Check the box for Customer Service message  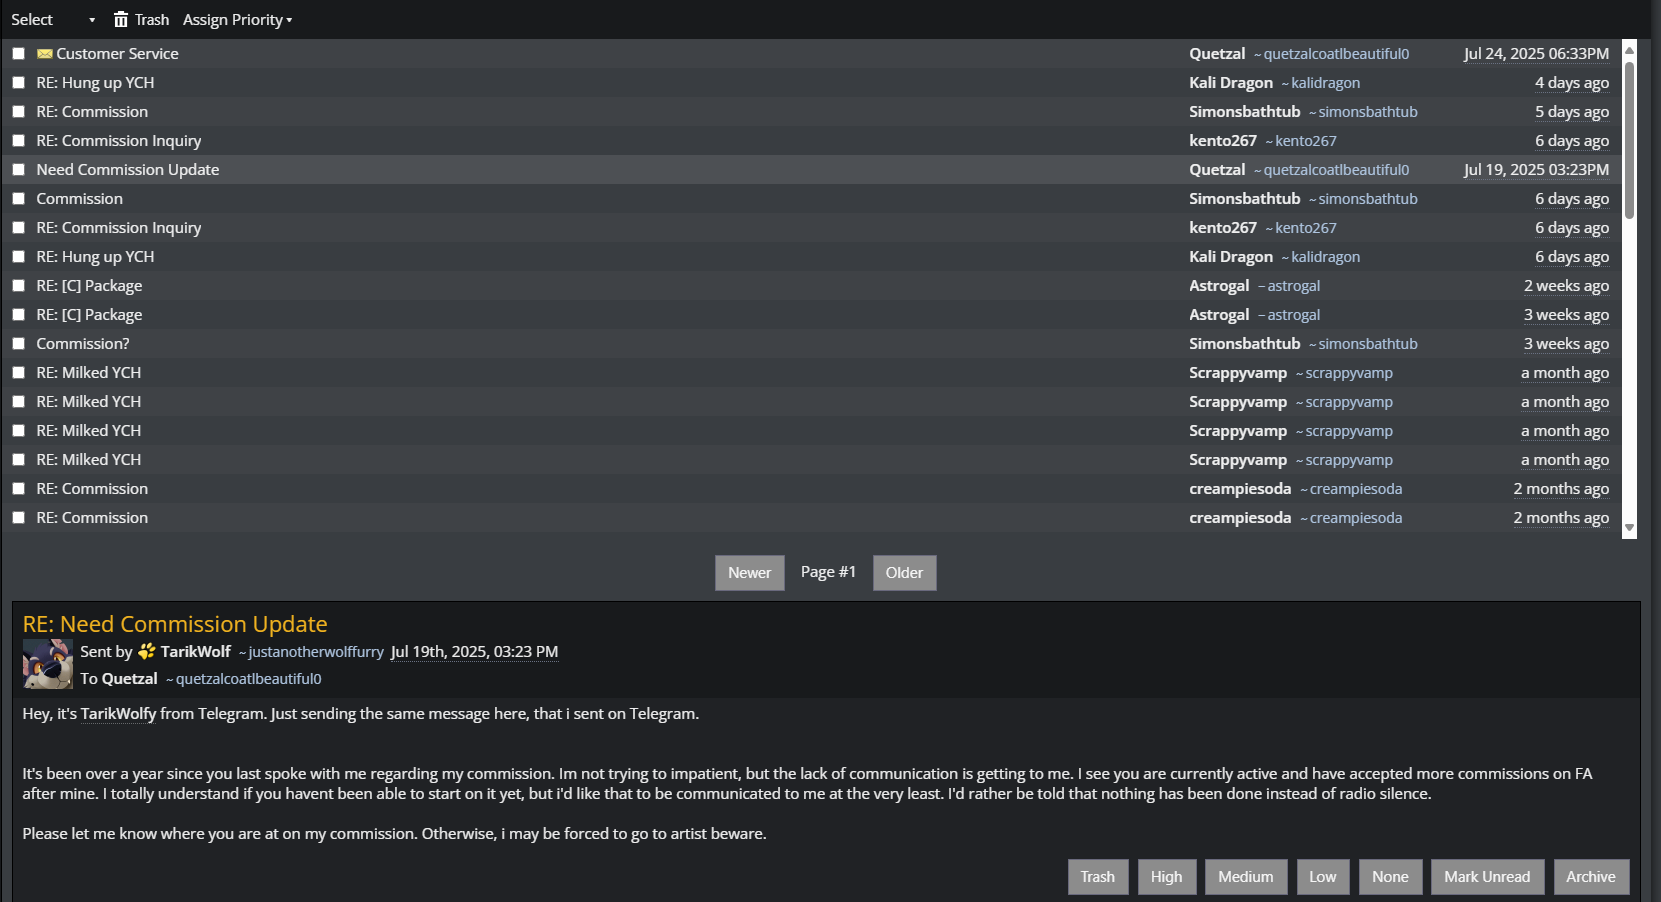tap(18, 54)
